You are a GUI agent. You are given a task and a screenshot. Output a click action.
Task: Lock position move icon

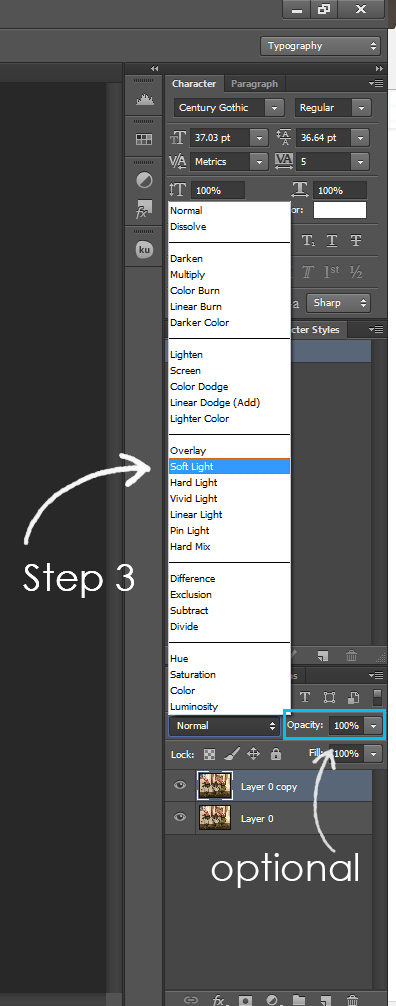[254, 754]
